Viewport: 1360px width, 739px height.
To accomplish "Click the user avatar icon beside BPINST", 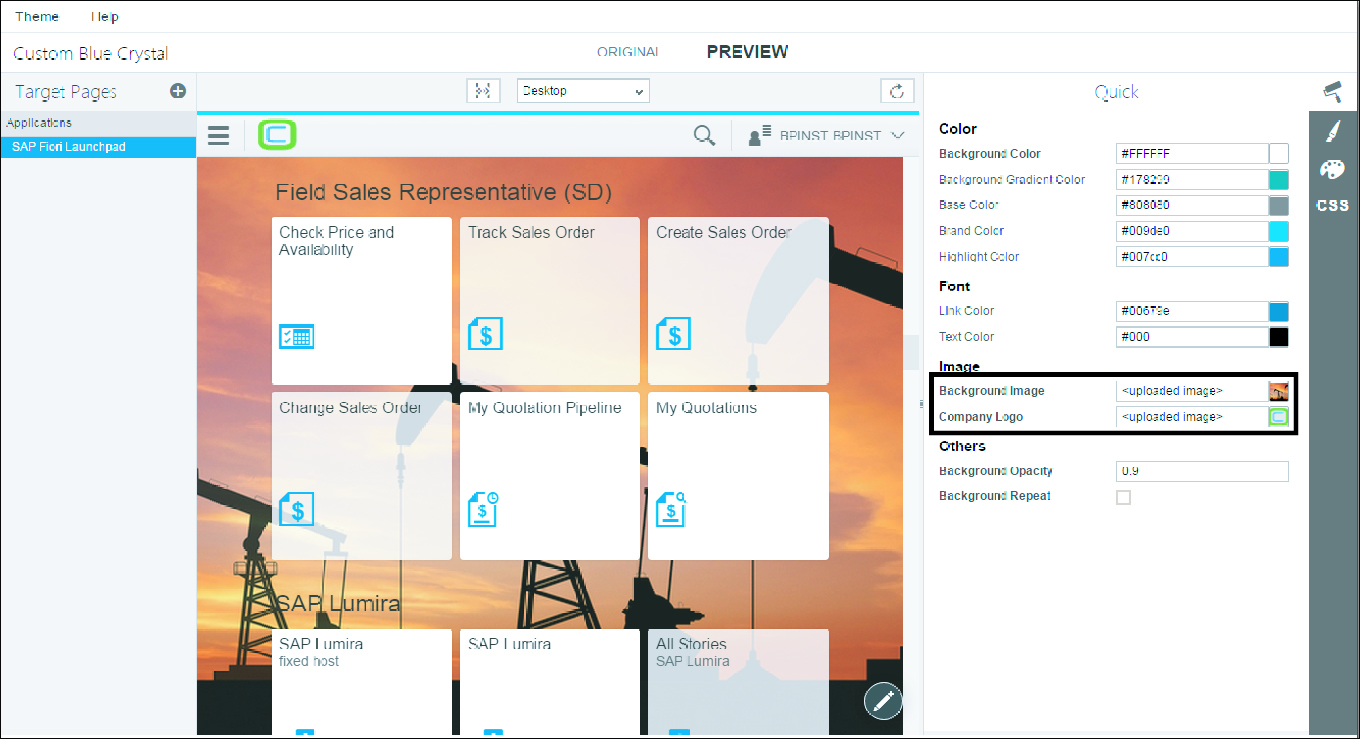I will [760, 135].
